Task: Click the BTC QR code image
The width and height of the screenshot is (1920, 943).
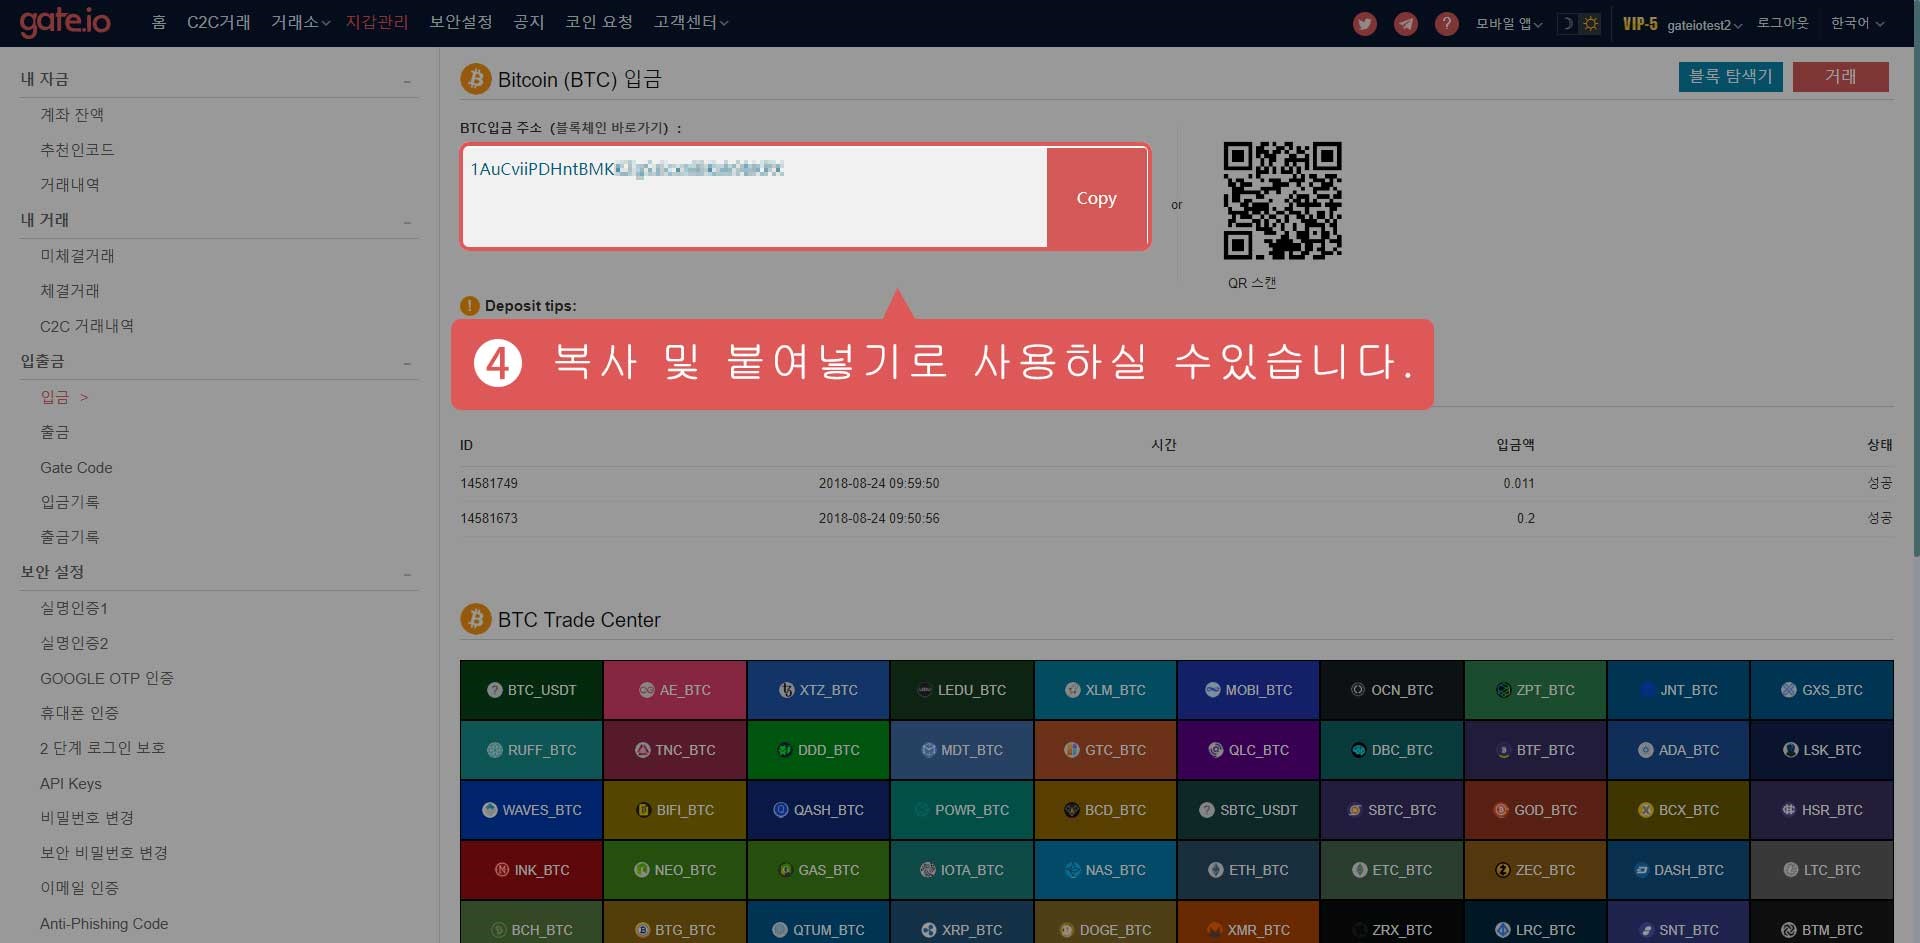Action: point(1282,200)
